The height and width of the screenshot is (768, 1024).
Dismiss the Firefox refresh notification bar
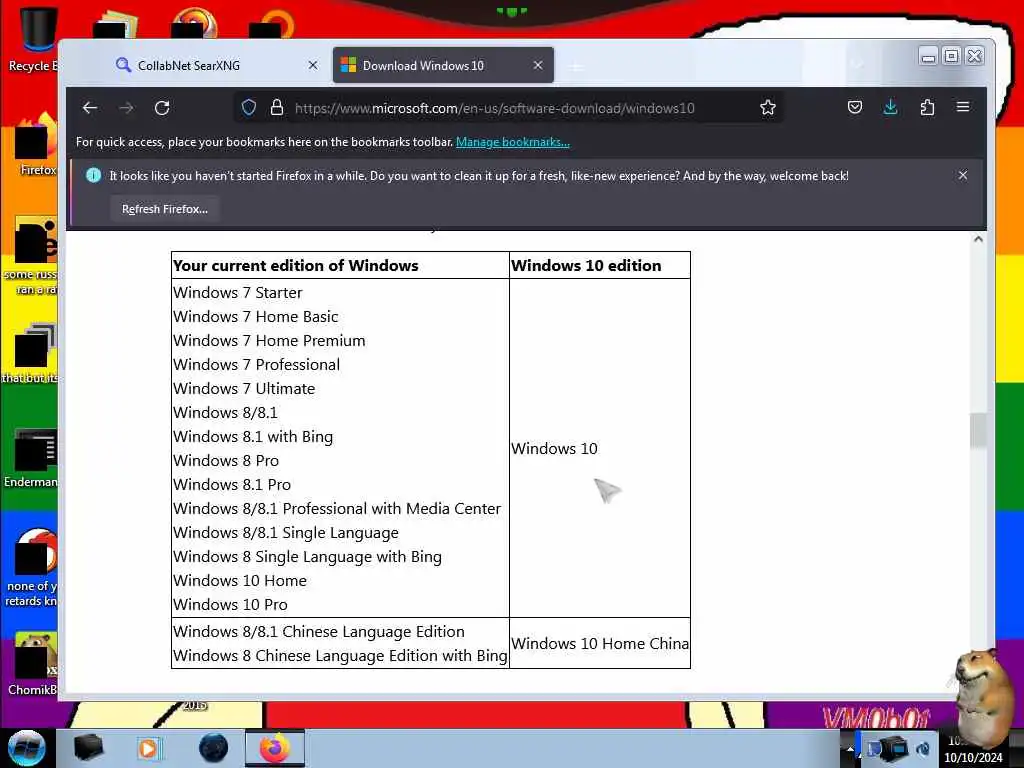pos(963,175)
